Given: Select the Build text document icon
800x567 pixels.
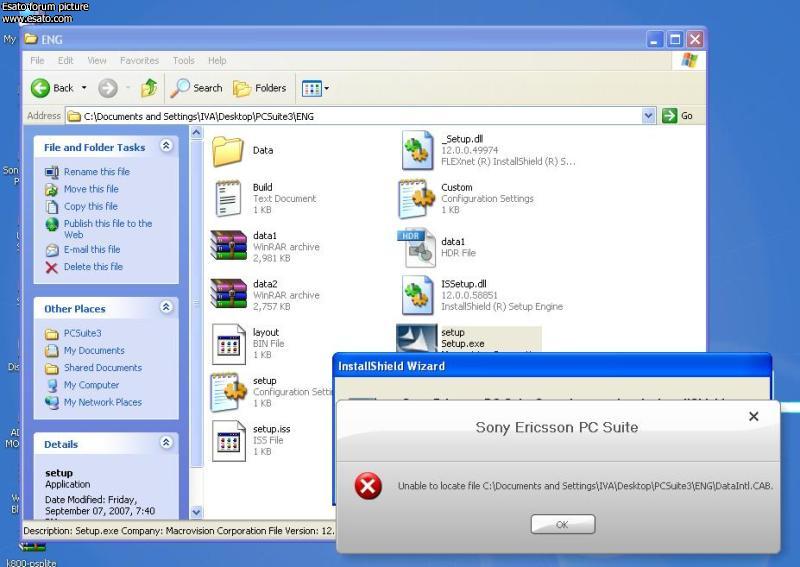Looking at the screenshot, I should coord(228,199).
